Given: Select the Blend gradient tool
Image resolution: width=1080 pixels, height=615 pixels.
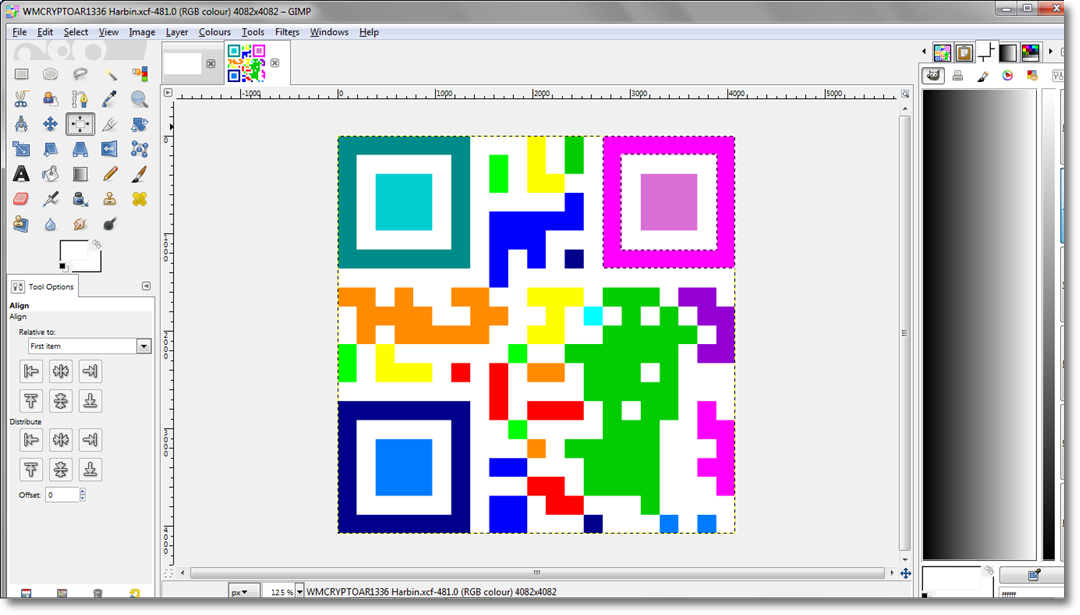Looking at the screenshot, I should (80, 174).
